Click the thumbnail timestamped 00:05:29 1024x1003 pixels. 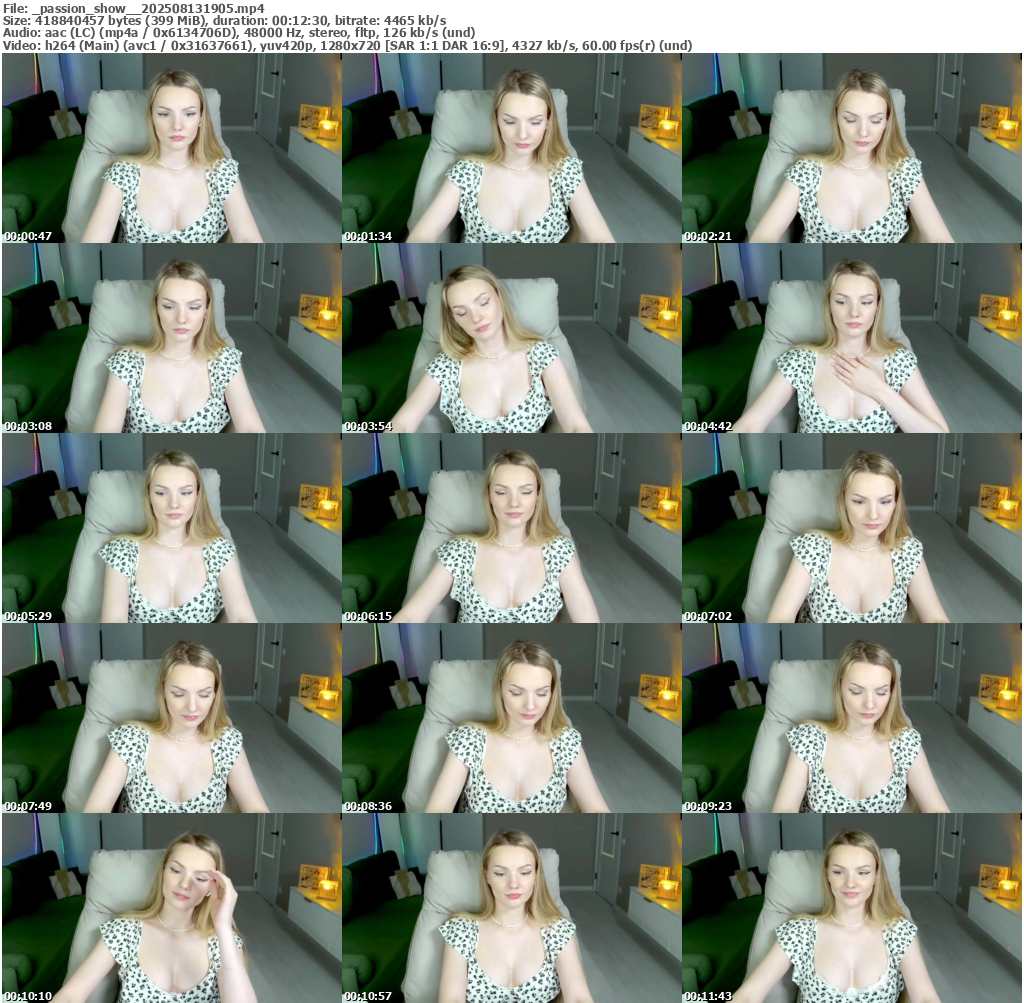[171, 528]
